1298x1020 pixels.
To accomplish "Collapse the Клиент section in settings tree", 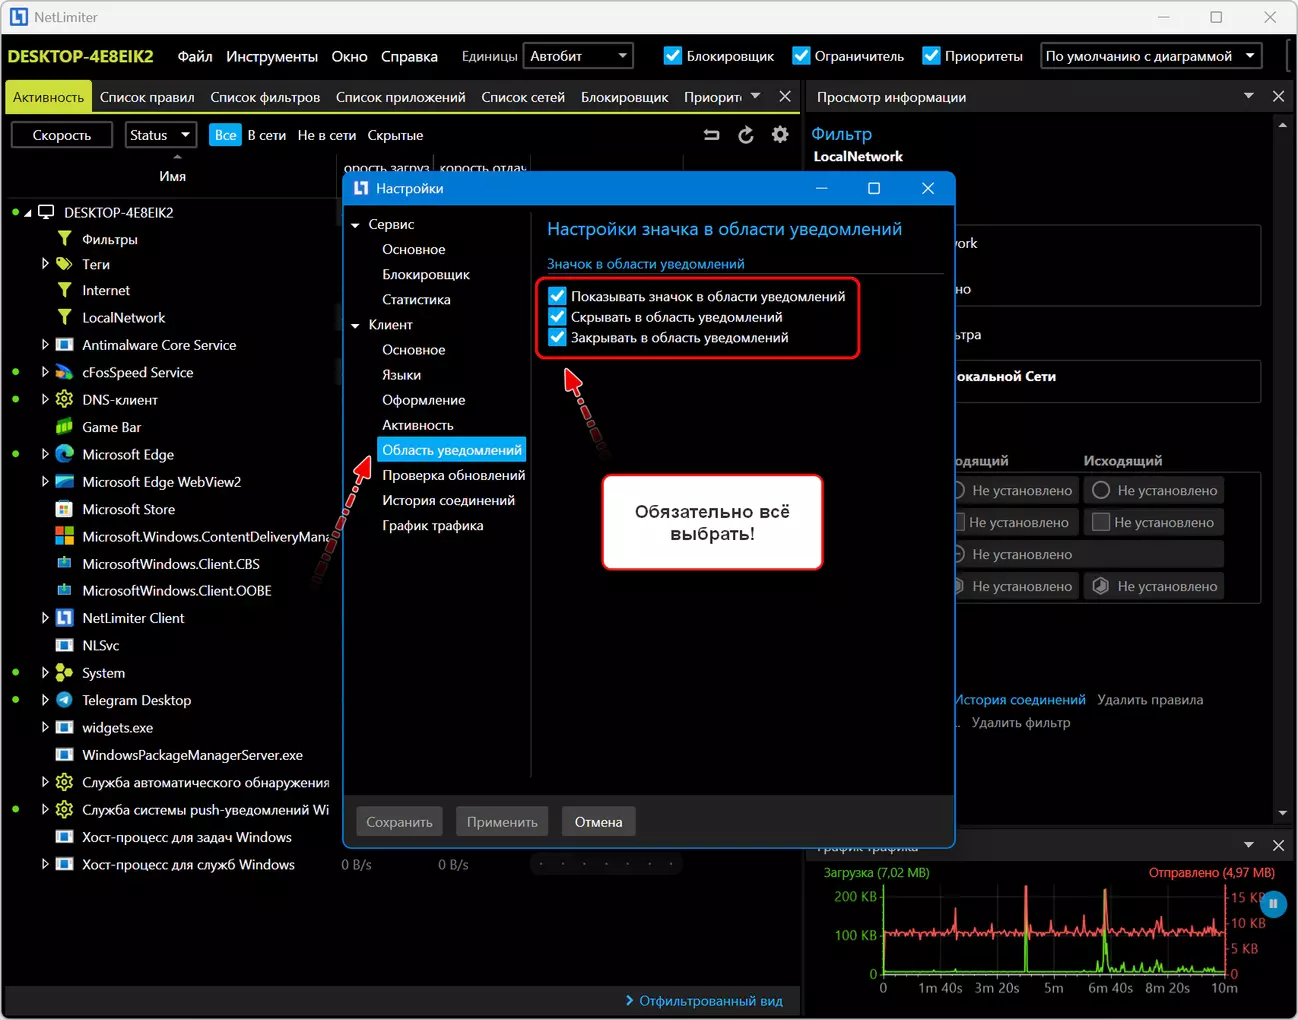I will pyautogui.click(x=355, y=325).
